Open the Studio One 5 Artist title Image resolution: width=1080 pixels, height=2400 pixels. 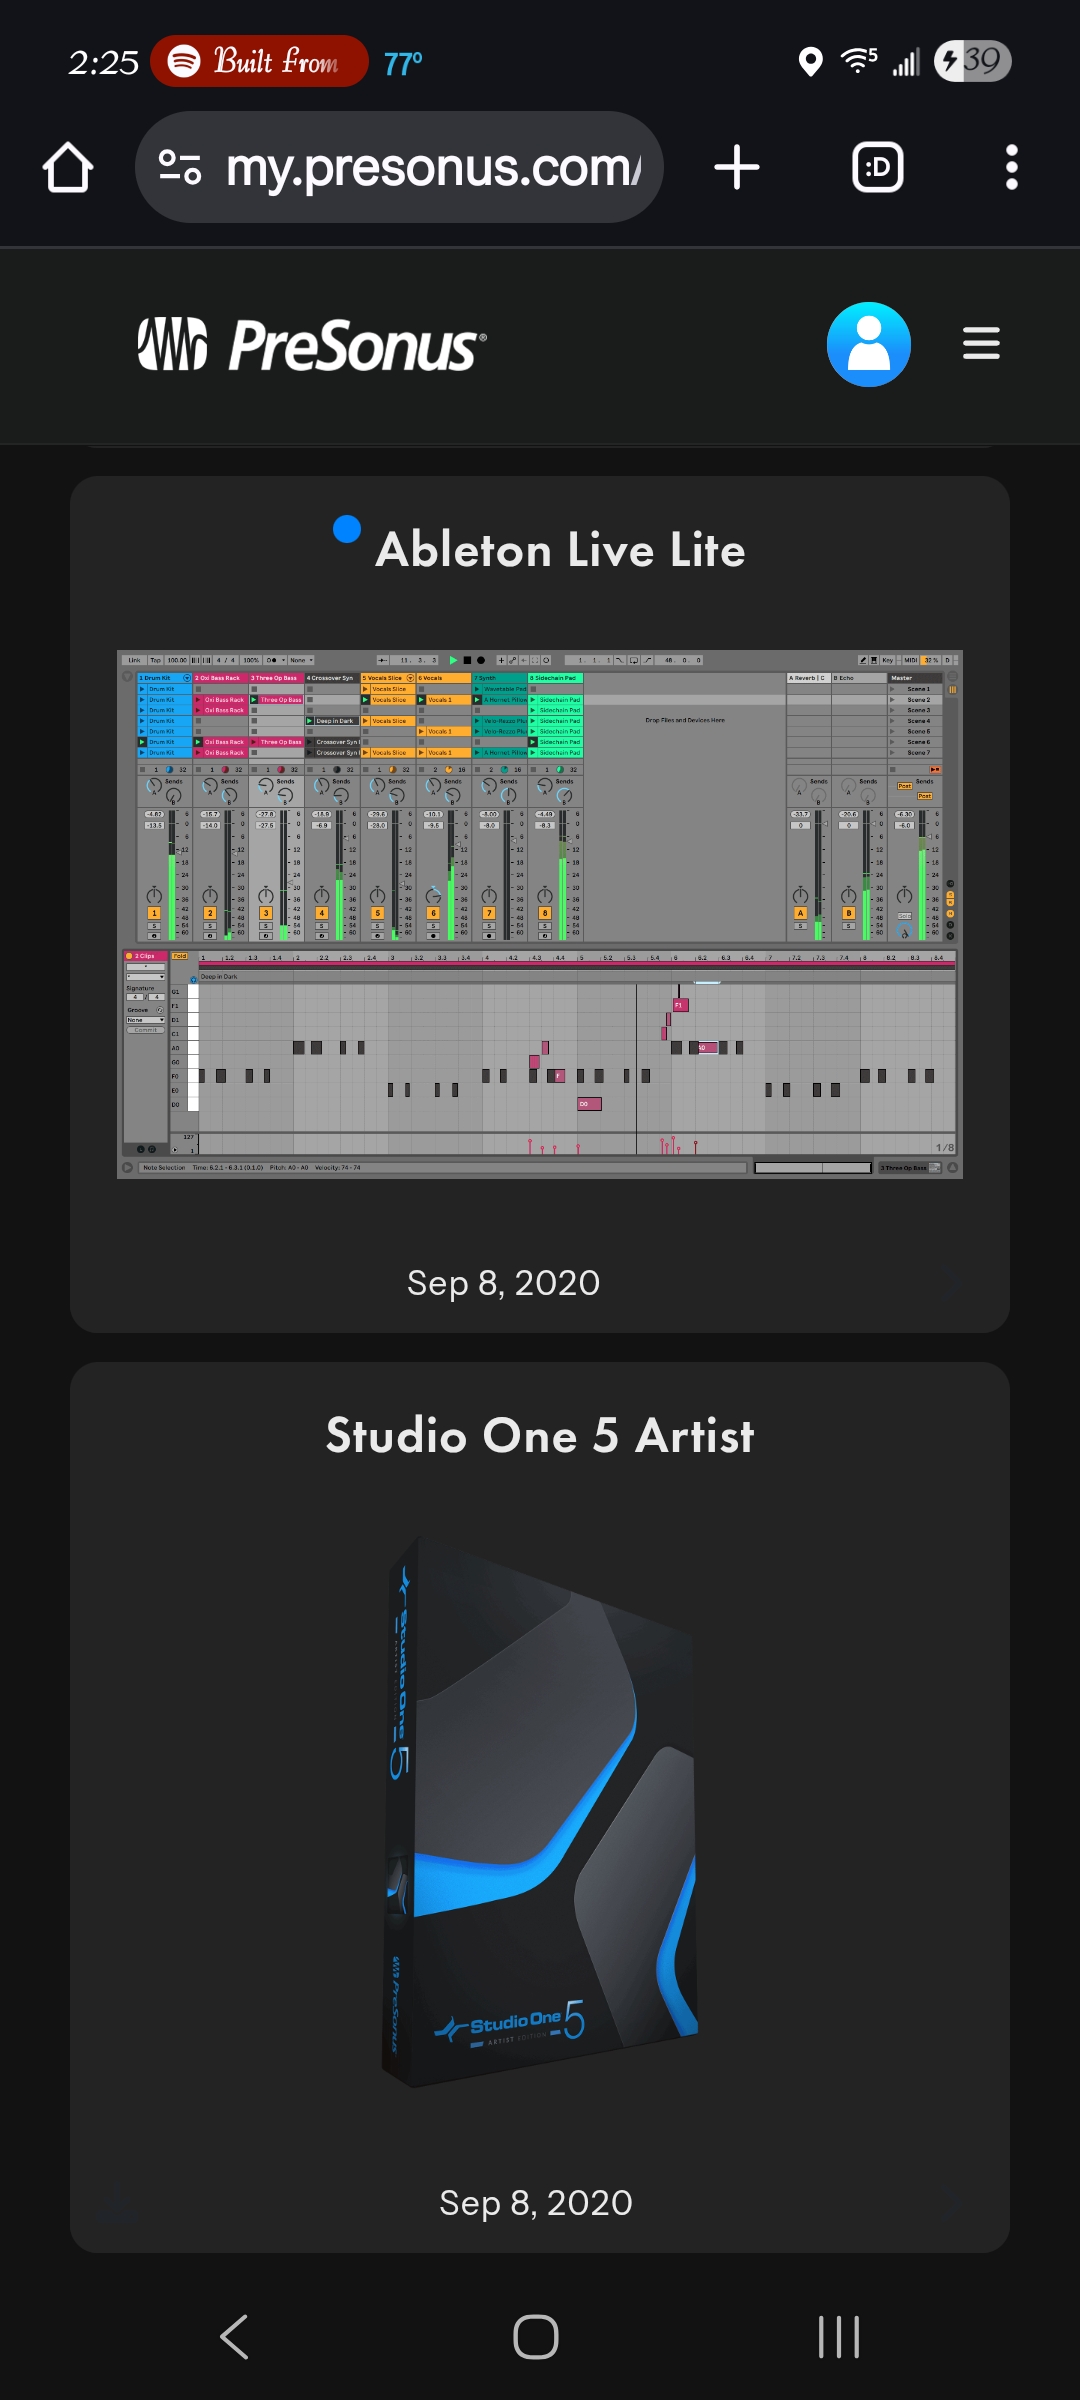[x=540, y=1435]
